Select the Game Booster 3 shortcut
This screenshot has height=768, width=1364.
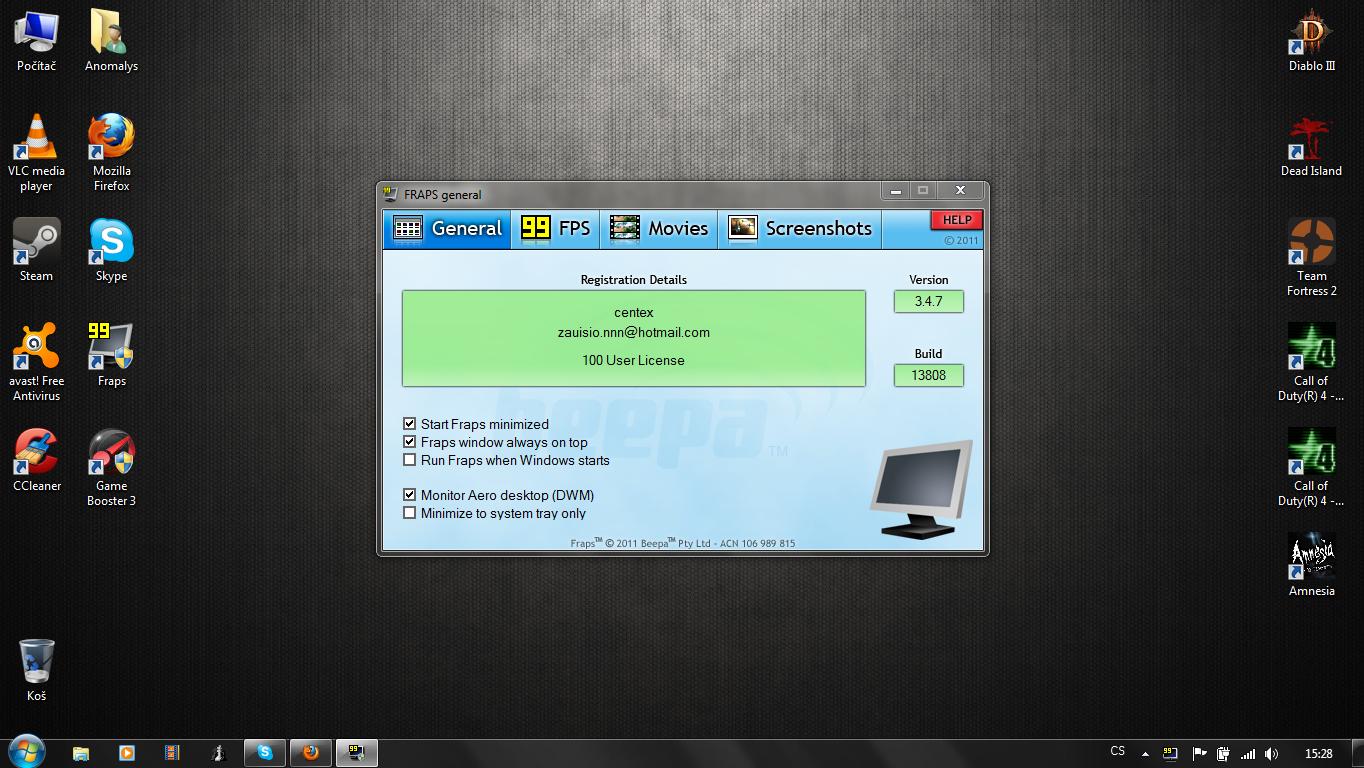[x=111, y=467]
